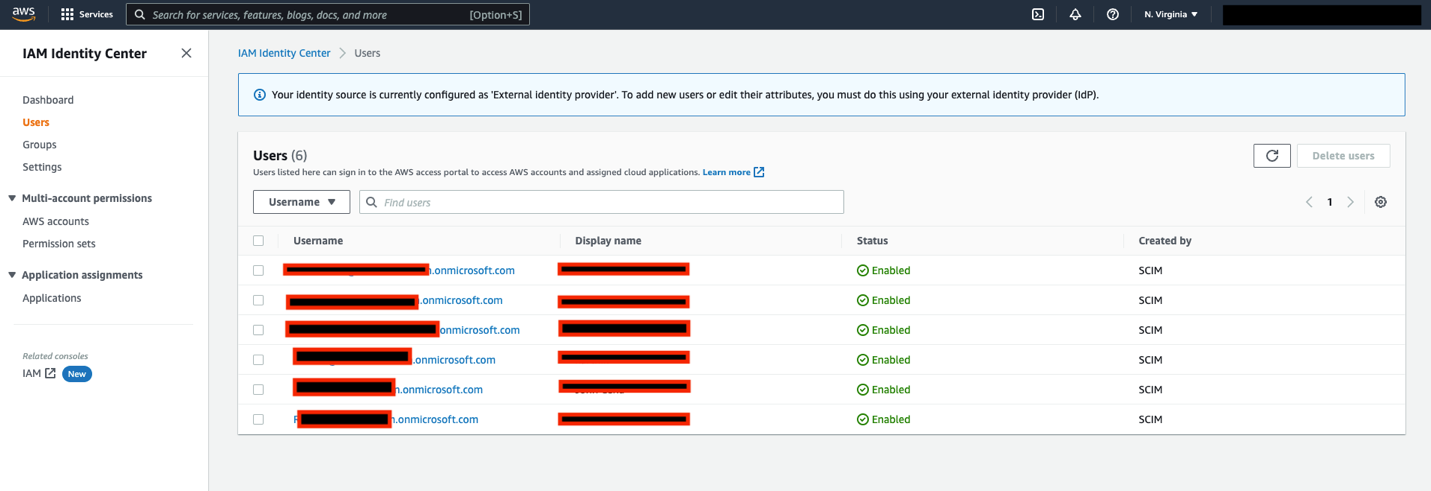Click the Status column header
This screenshot has height=491, width=1431.
(x=872, y=241)
